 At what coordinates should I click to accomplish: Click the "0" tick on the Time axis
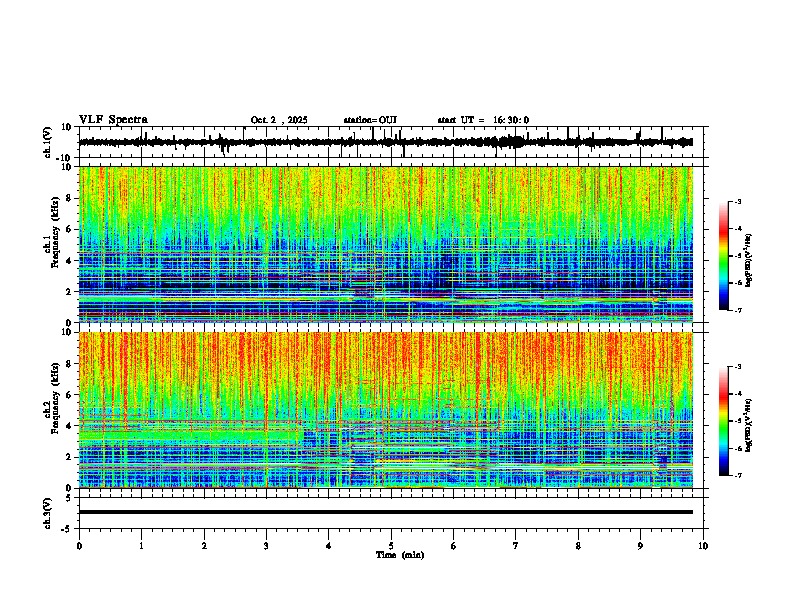(79, 546)
